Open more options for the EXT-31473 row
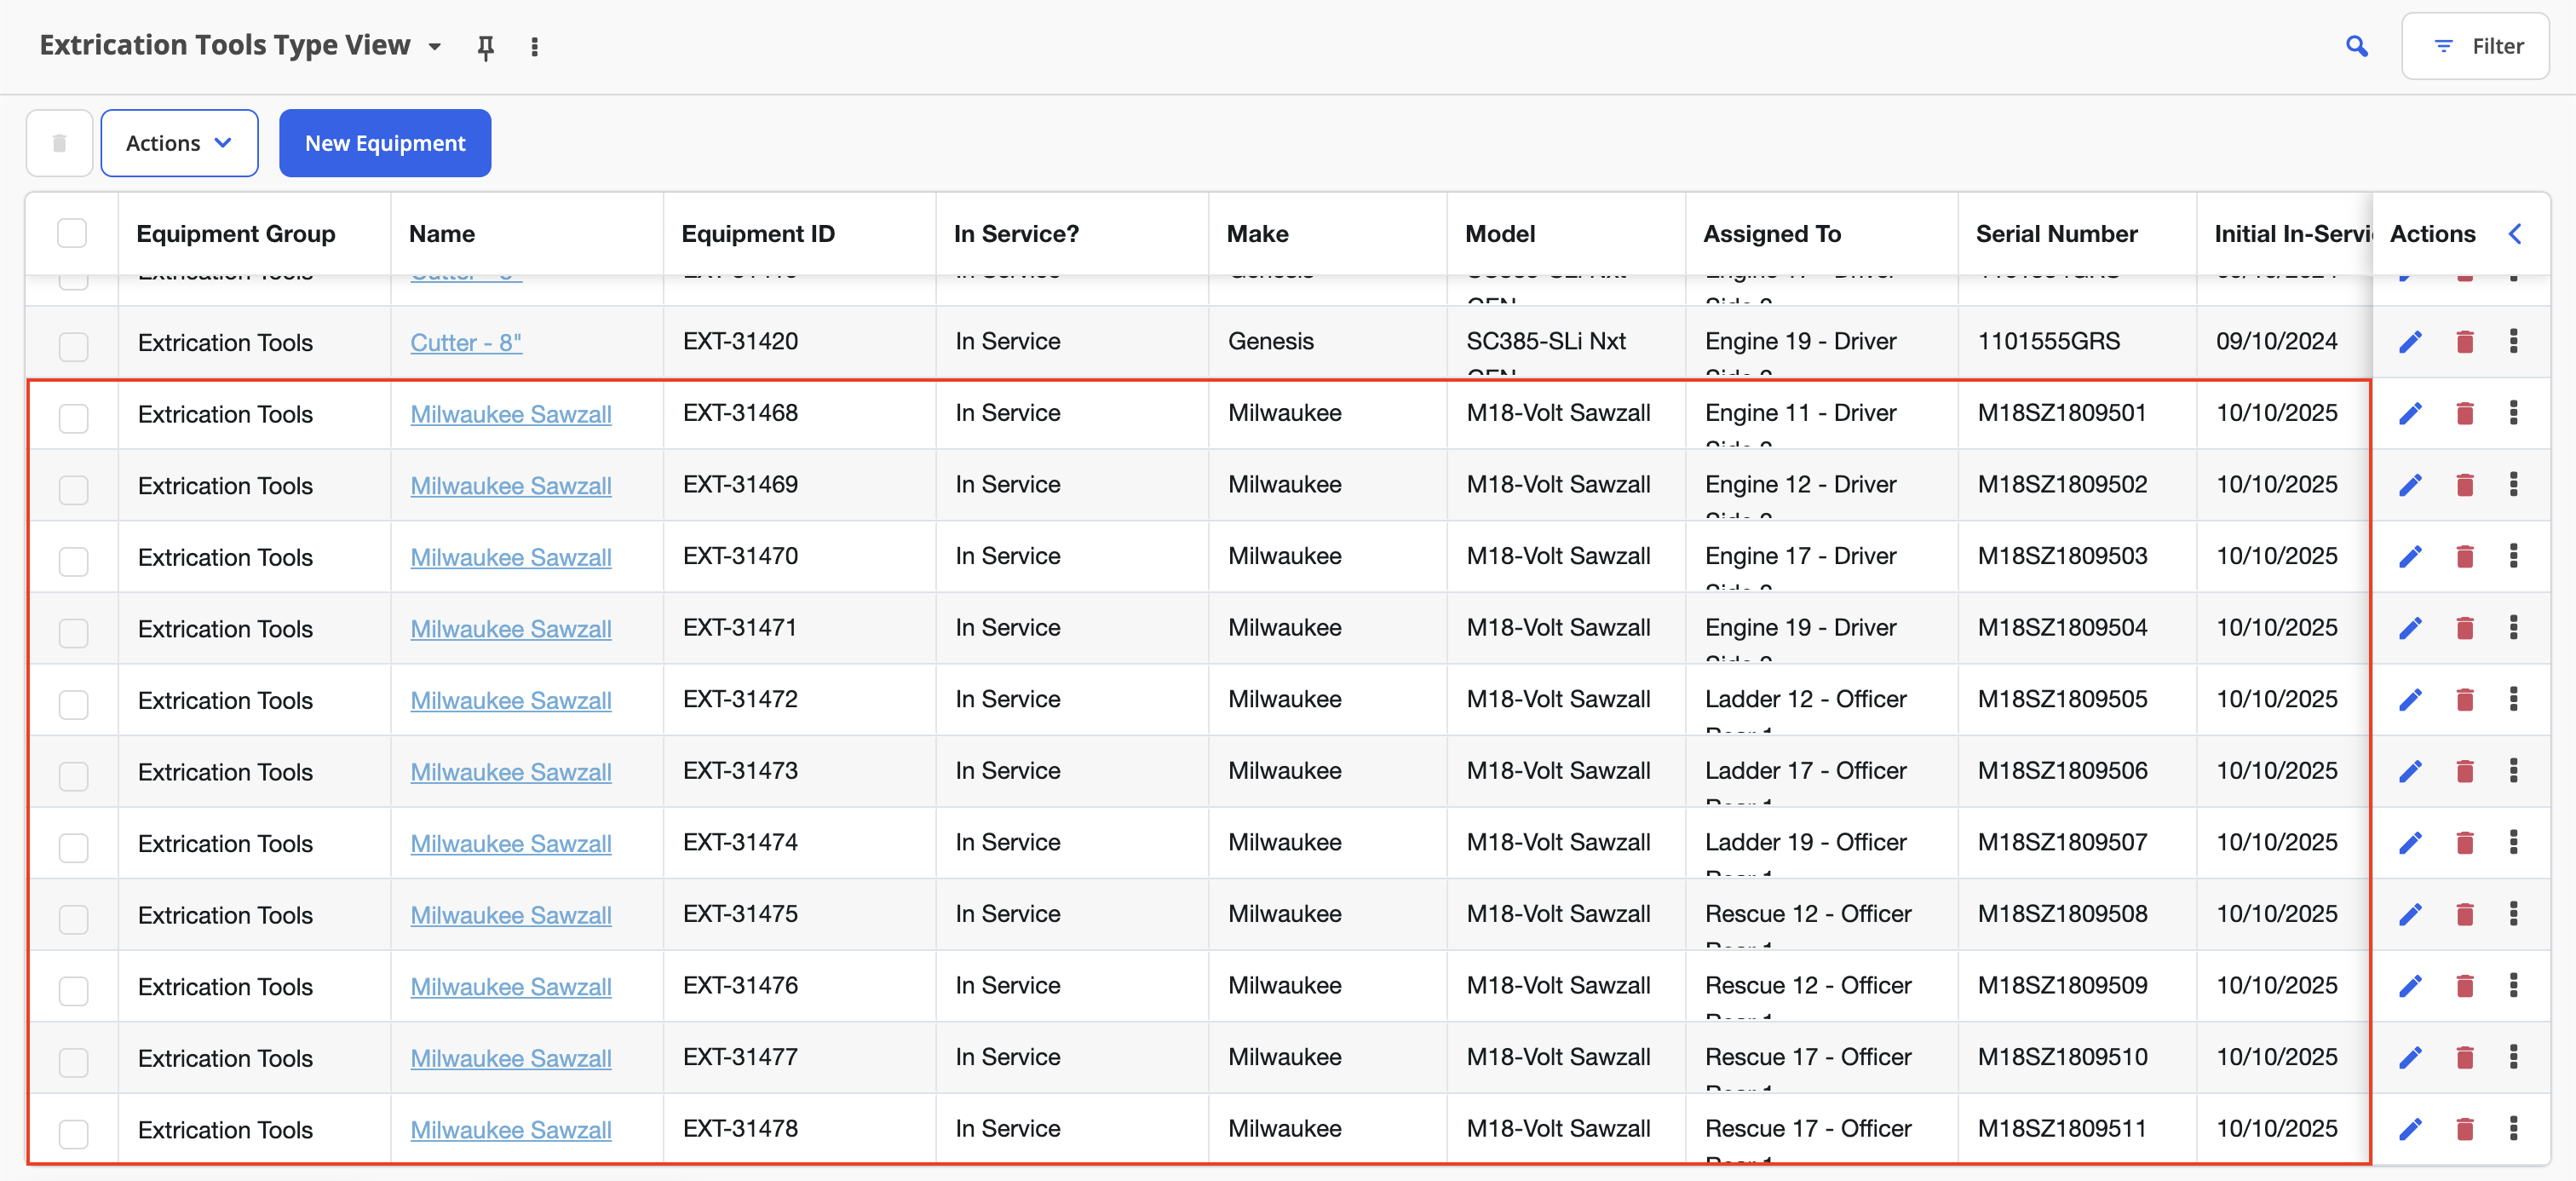The height and width of the screenshot is (1181, 2576). click(2513, 771)
